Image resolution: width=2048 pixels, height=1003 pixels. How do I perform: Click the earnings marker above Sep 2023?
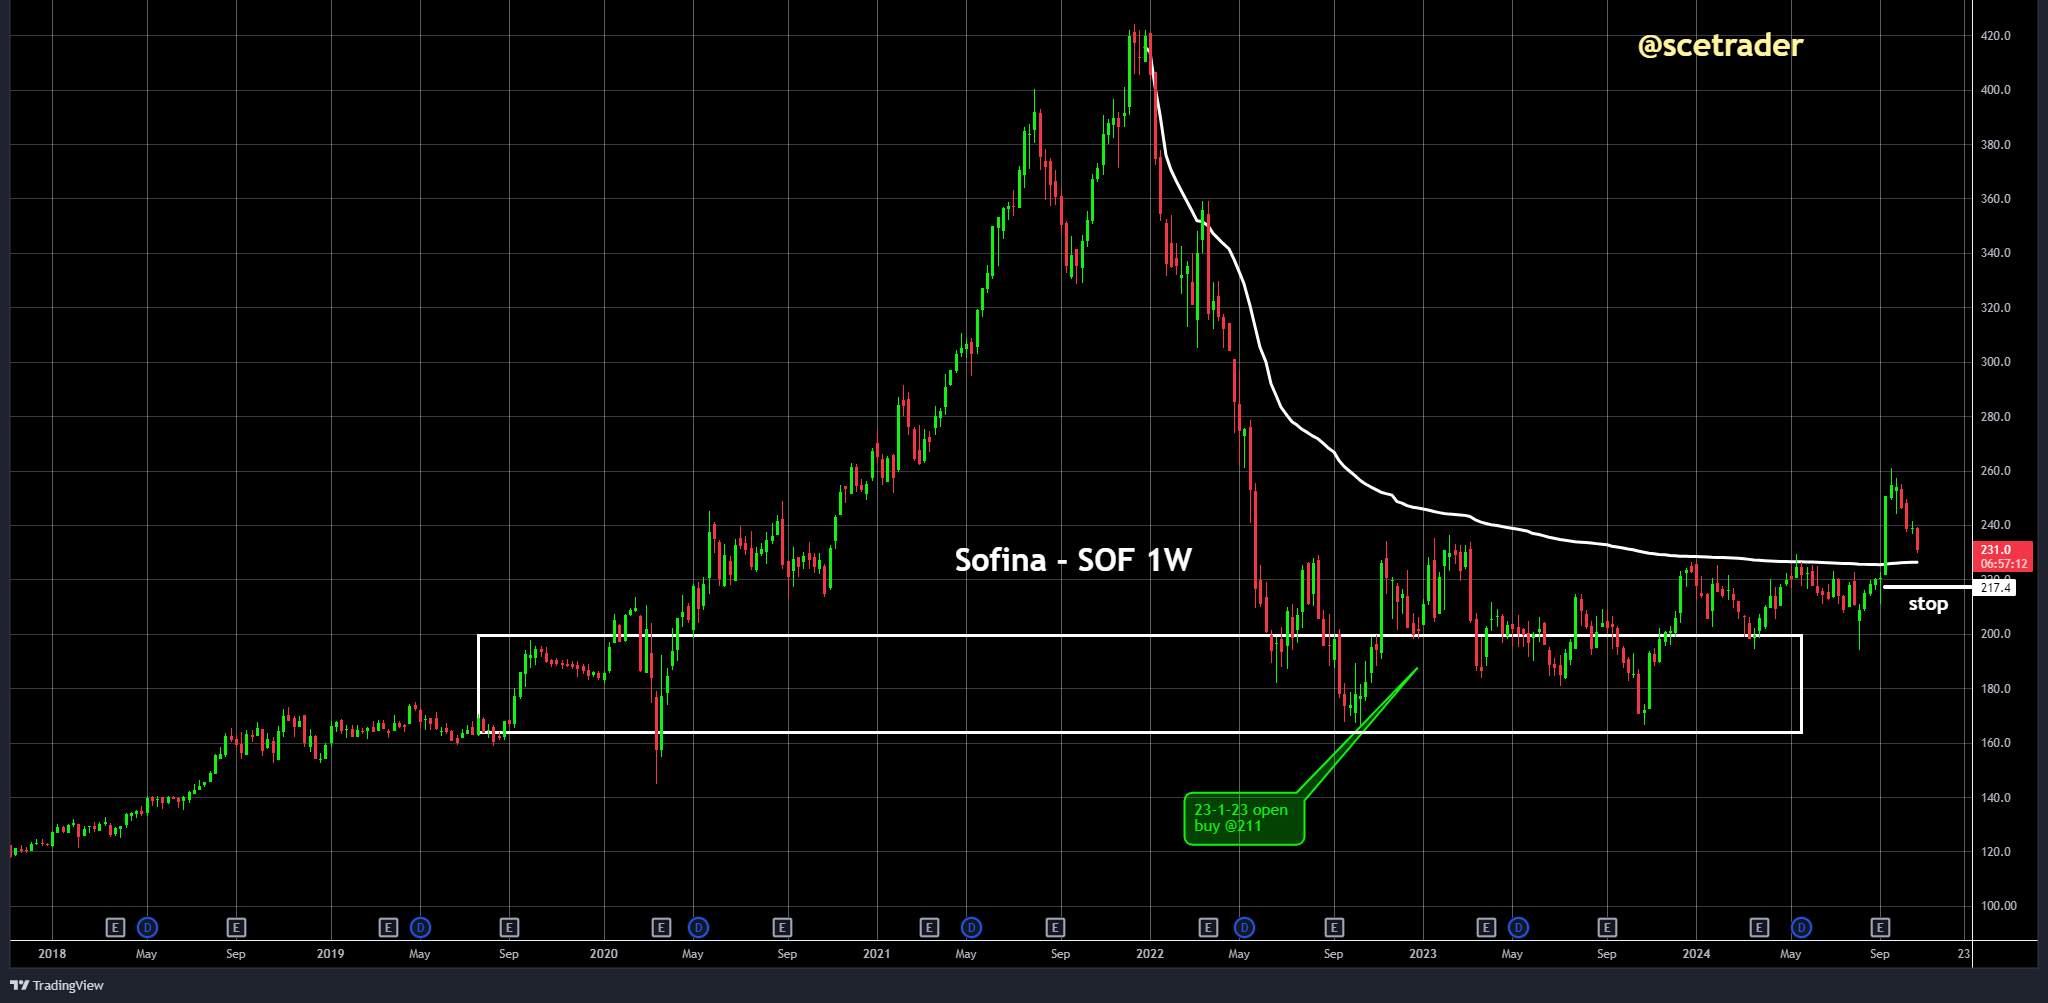(1607, 928)
